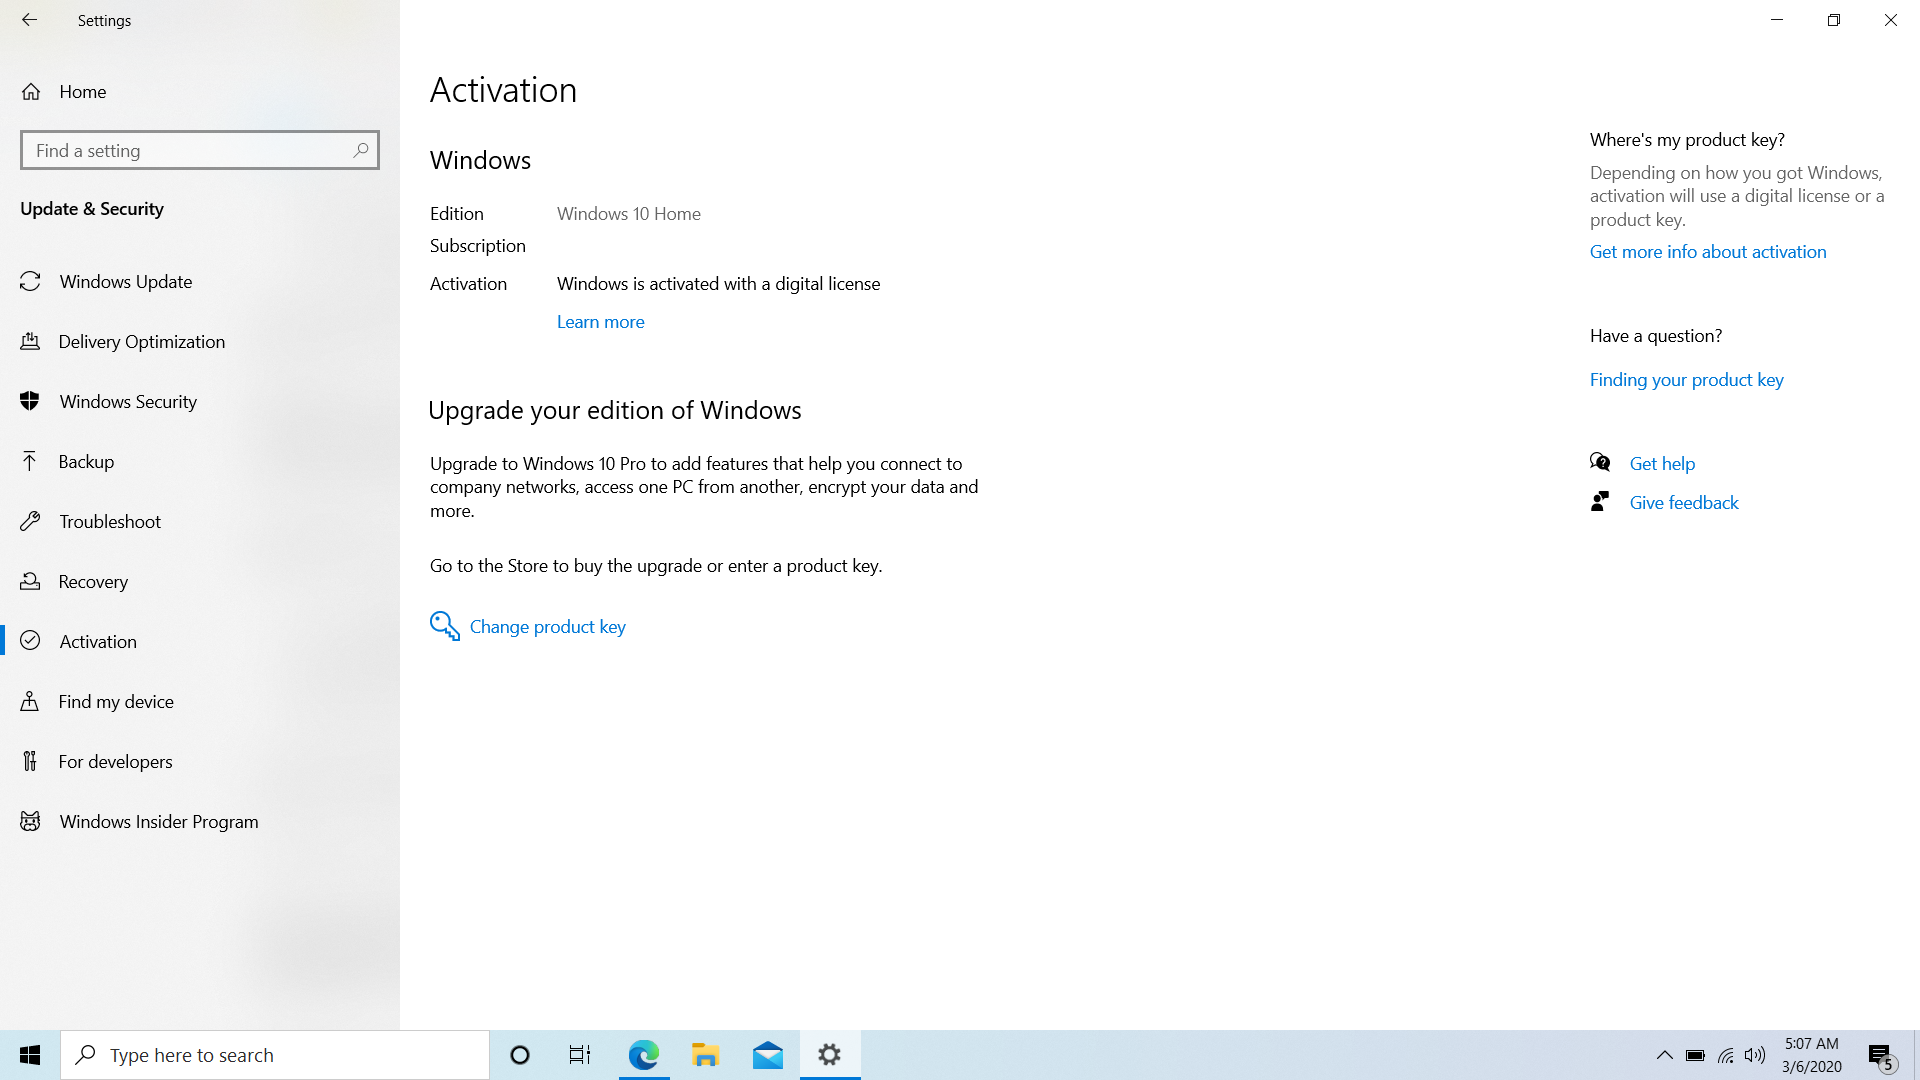This screenshot has height=1080, width=1920.
Task: Focus the Find a setting search box
Action: (200, 150)
